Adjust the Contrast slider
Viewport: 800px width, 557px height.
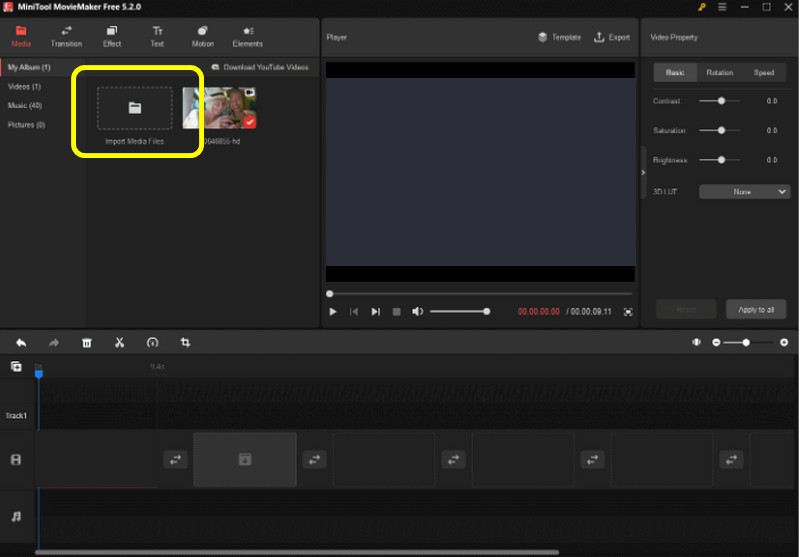pyautogui.click(x=721, y=101)
